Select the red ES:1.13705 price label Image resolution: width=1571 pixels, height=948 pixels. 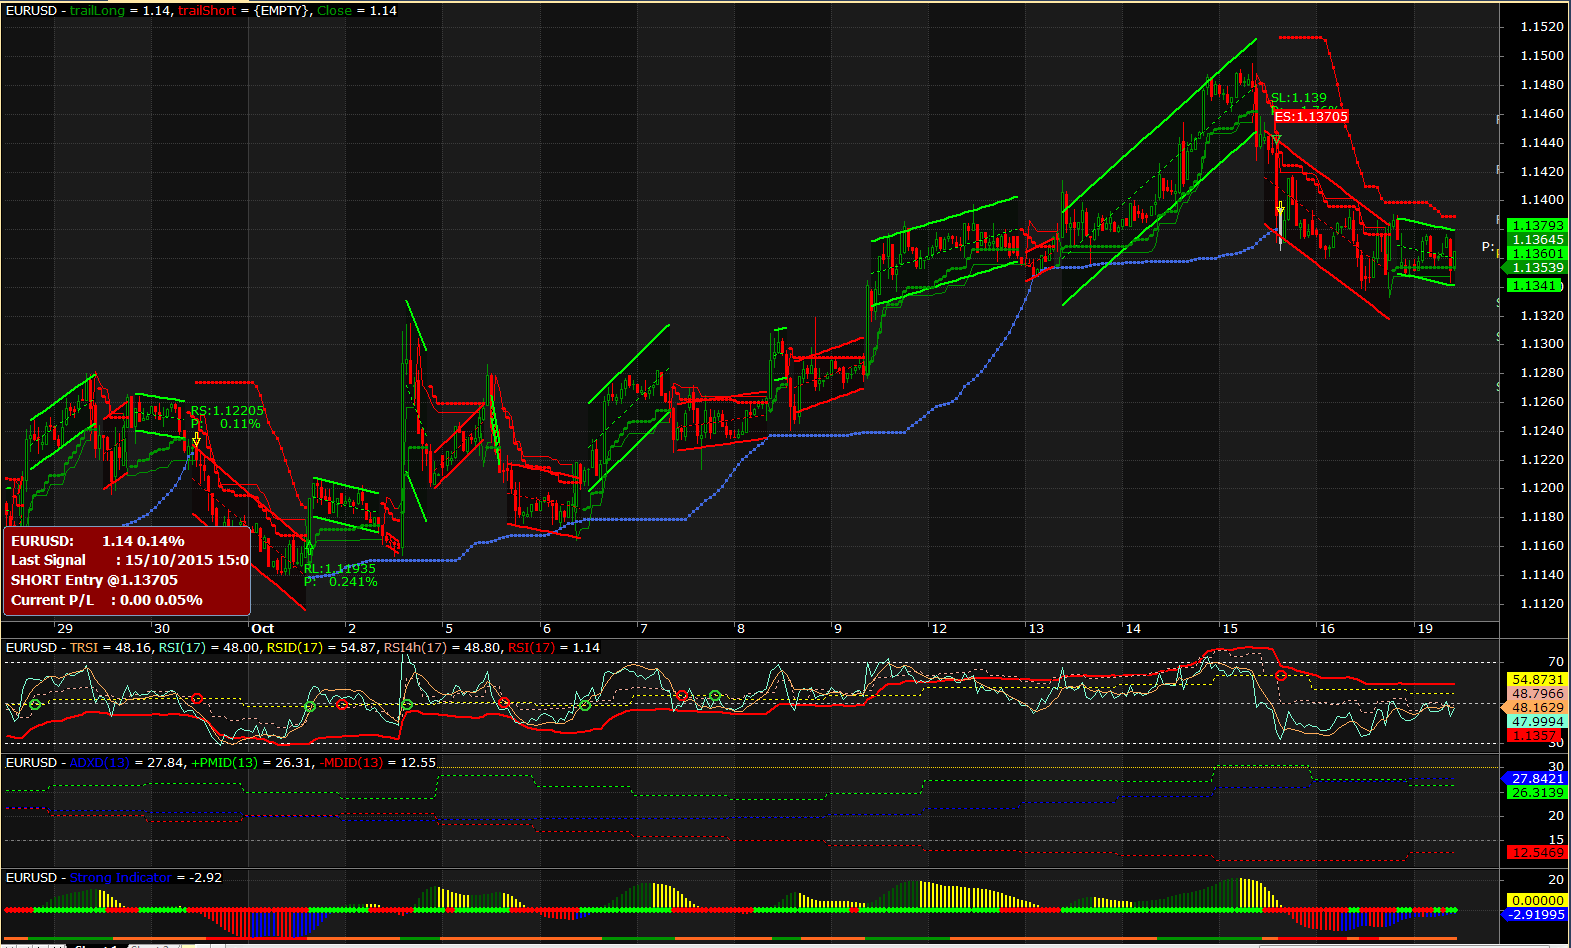pyautogui.click(x=1311, y=117)
